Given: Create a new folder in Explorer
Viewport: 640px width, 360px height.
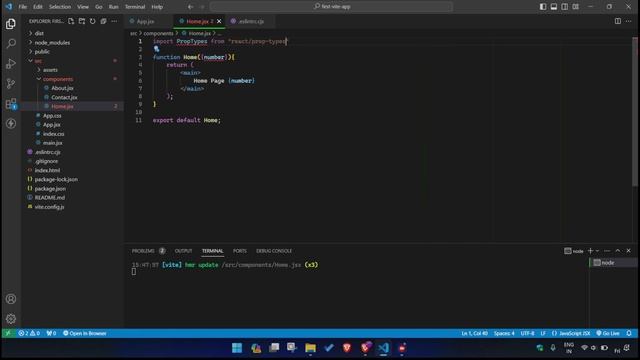Looking at the screenshot, I should coord(82,21).
